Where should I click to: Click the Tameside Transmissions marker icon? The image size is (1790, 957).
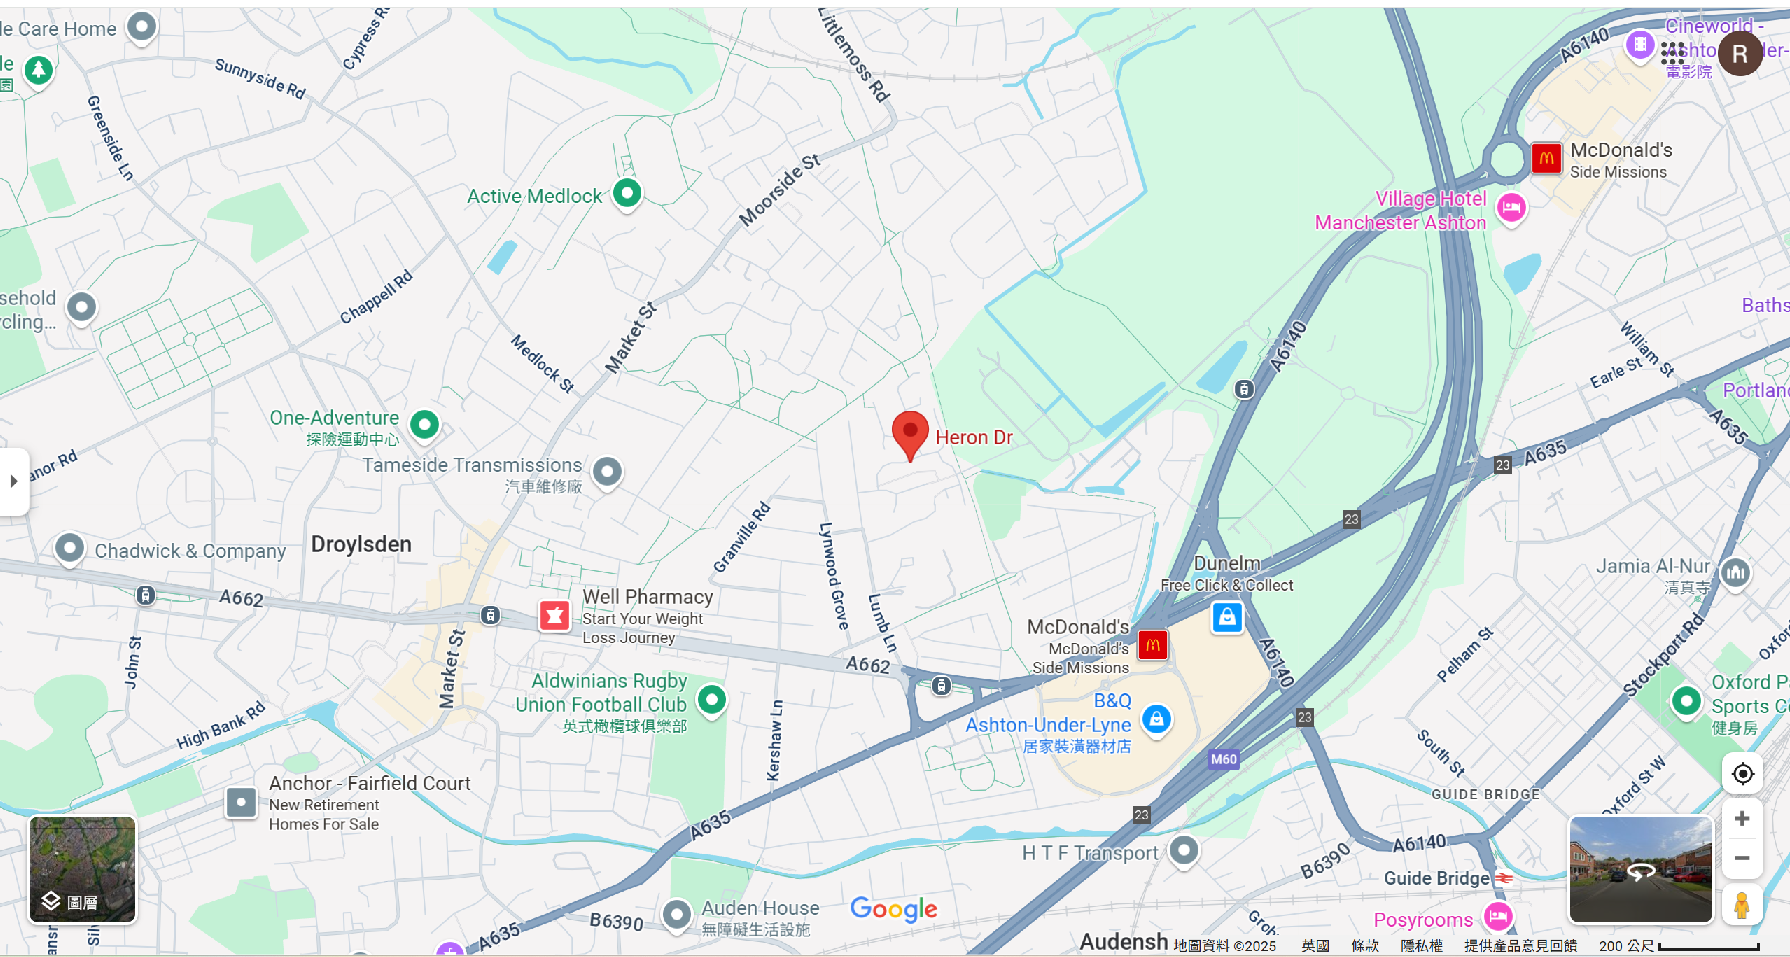click(x=607, y=471)
